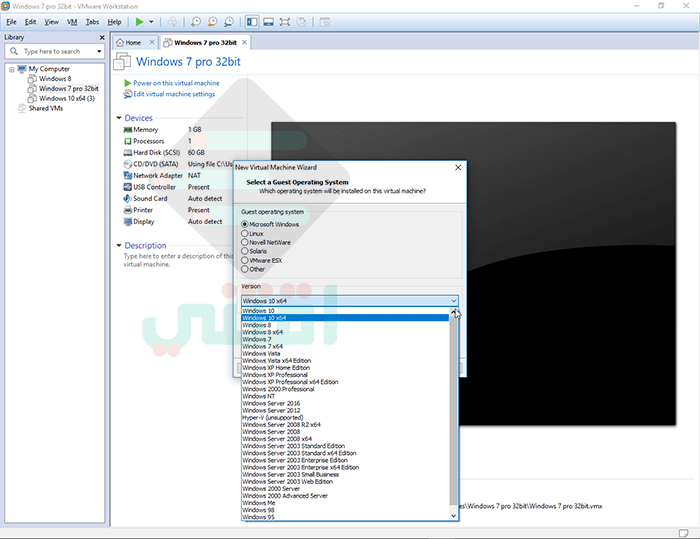Click the message log icon in status bar
Image resolution: width=700 pixels, height=539 pixels.
click(683, 533)
